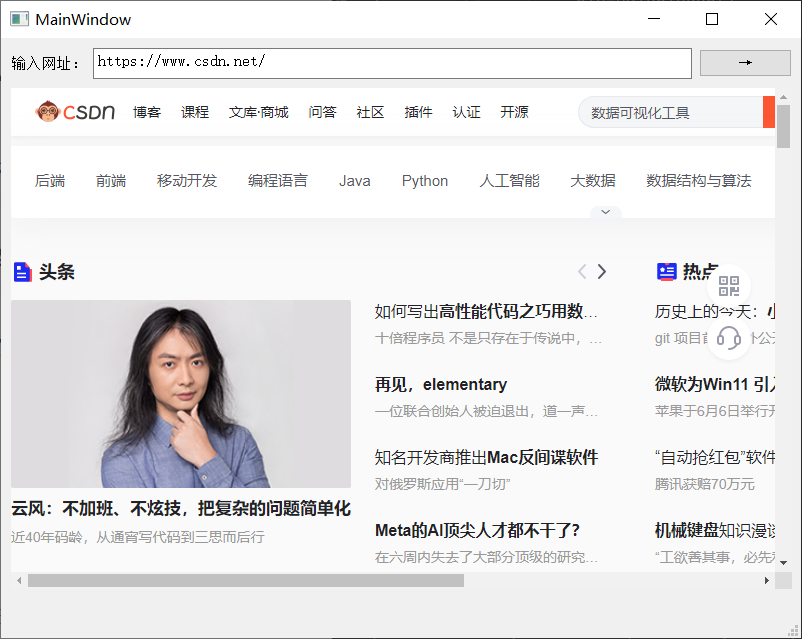Click the scroll down arrow
This screenshot has height=639, width=802.
coord(783,563)
